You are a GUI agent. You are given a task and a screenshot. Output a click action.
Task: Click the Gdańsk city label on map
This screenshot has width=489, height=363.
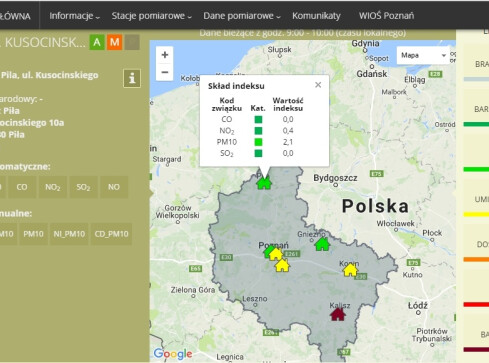tap(372, 74)
